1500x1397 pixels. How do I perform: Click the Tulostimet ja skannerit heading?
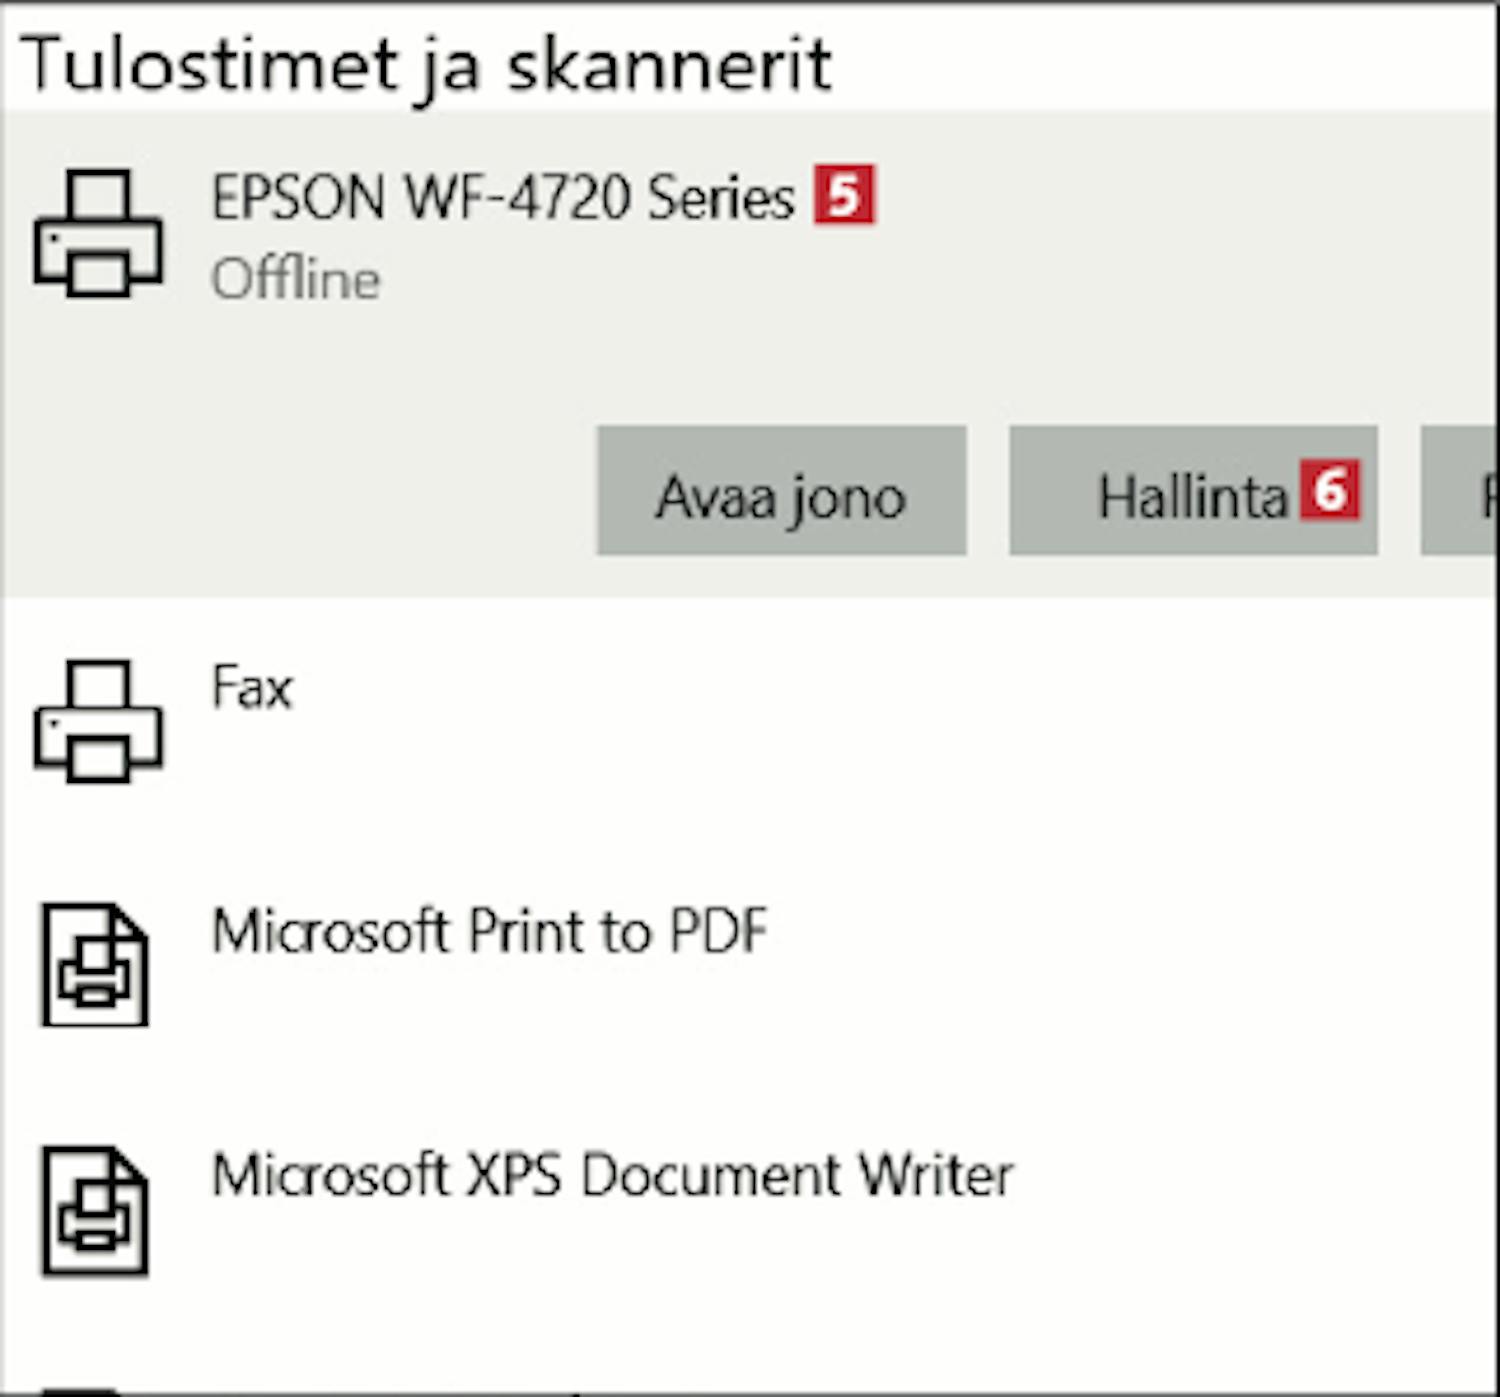pos(426,66)
